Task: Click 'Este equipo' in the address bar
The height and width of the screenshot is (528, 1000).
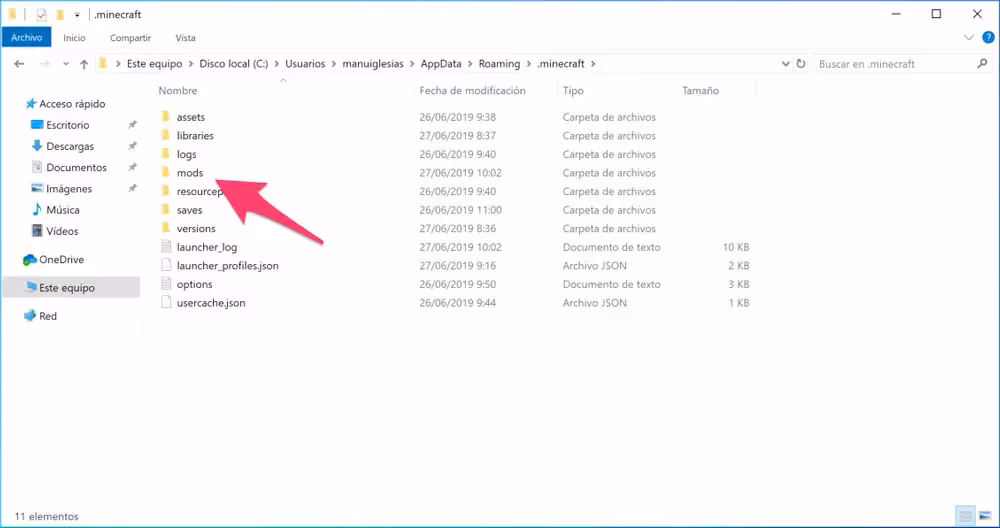Action: pyautogui.click(x=154, y=64)
